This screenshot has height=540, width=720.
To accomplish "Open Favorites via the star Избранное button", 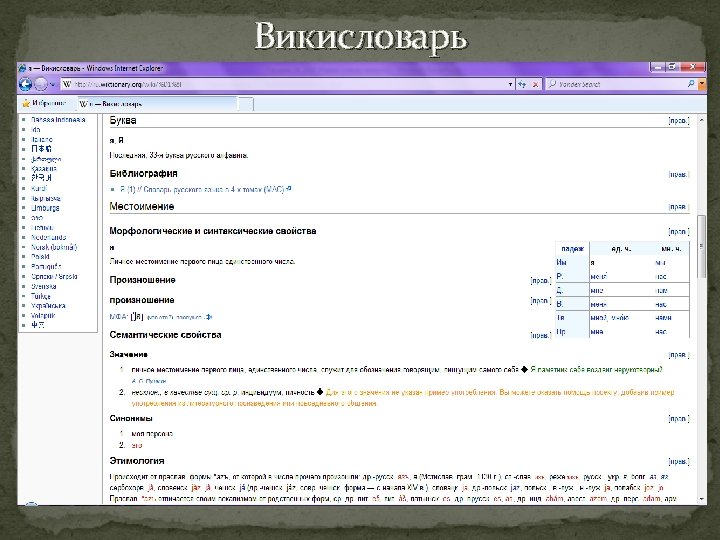I will pyautogui.click(x=45, y=103).
